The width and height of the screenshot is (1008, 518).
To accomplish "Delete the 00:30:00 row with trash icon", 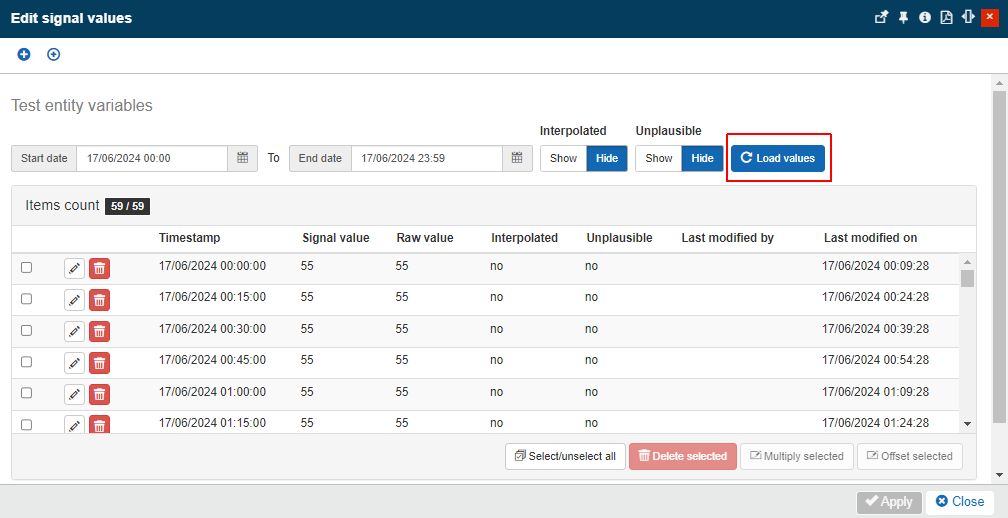I will click(x=99, y=331).
